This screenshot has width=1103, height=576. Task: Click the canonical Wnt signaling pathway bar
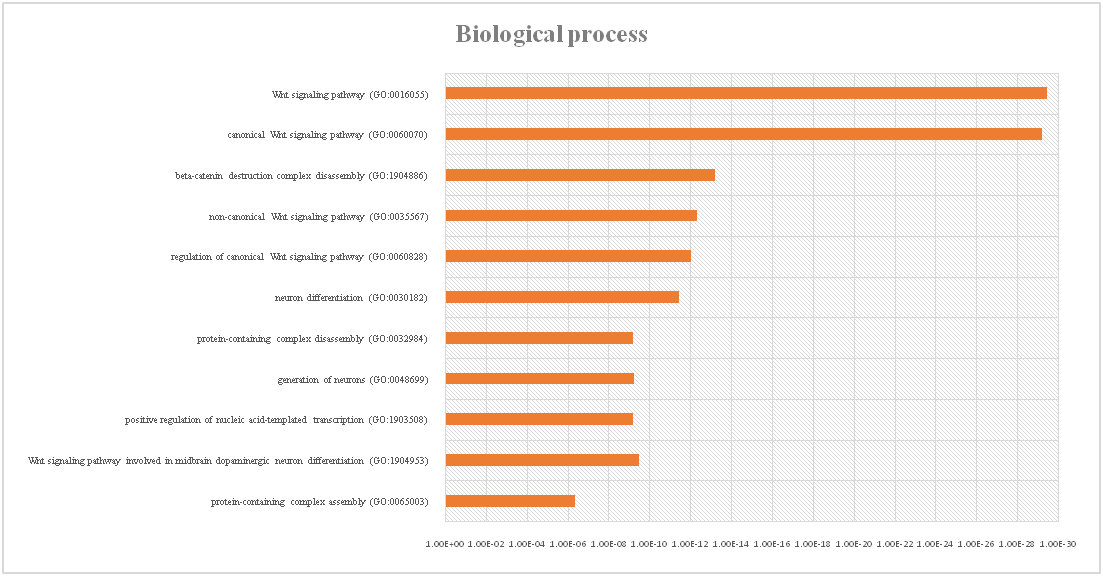click(x=743, y=134)
